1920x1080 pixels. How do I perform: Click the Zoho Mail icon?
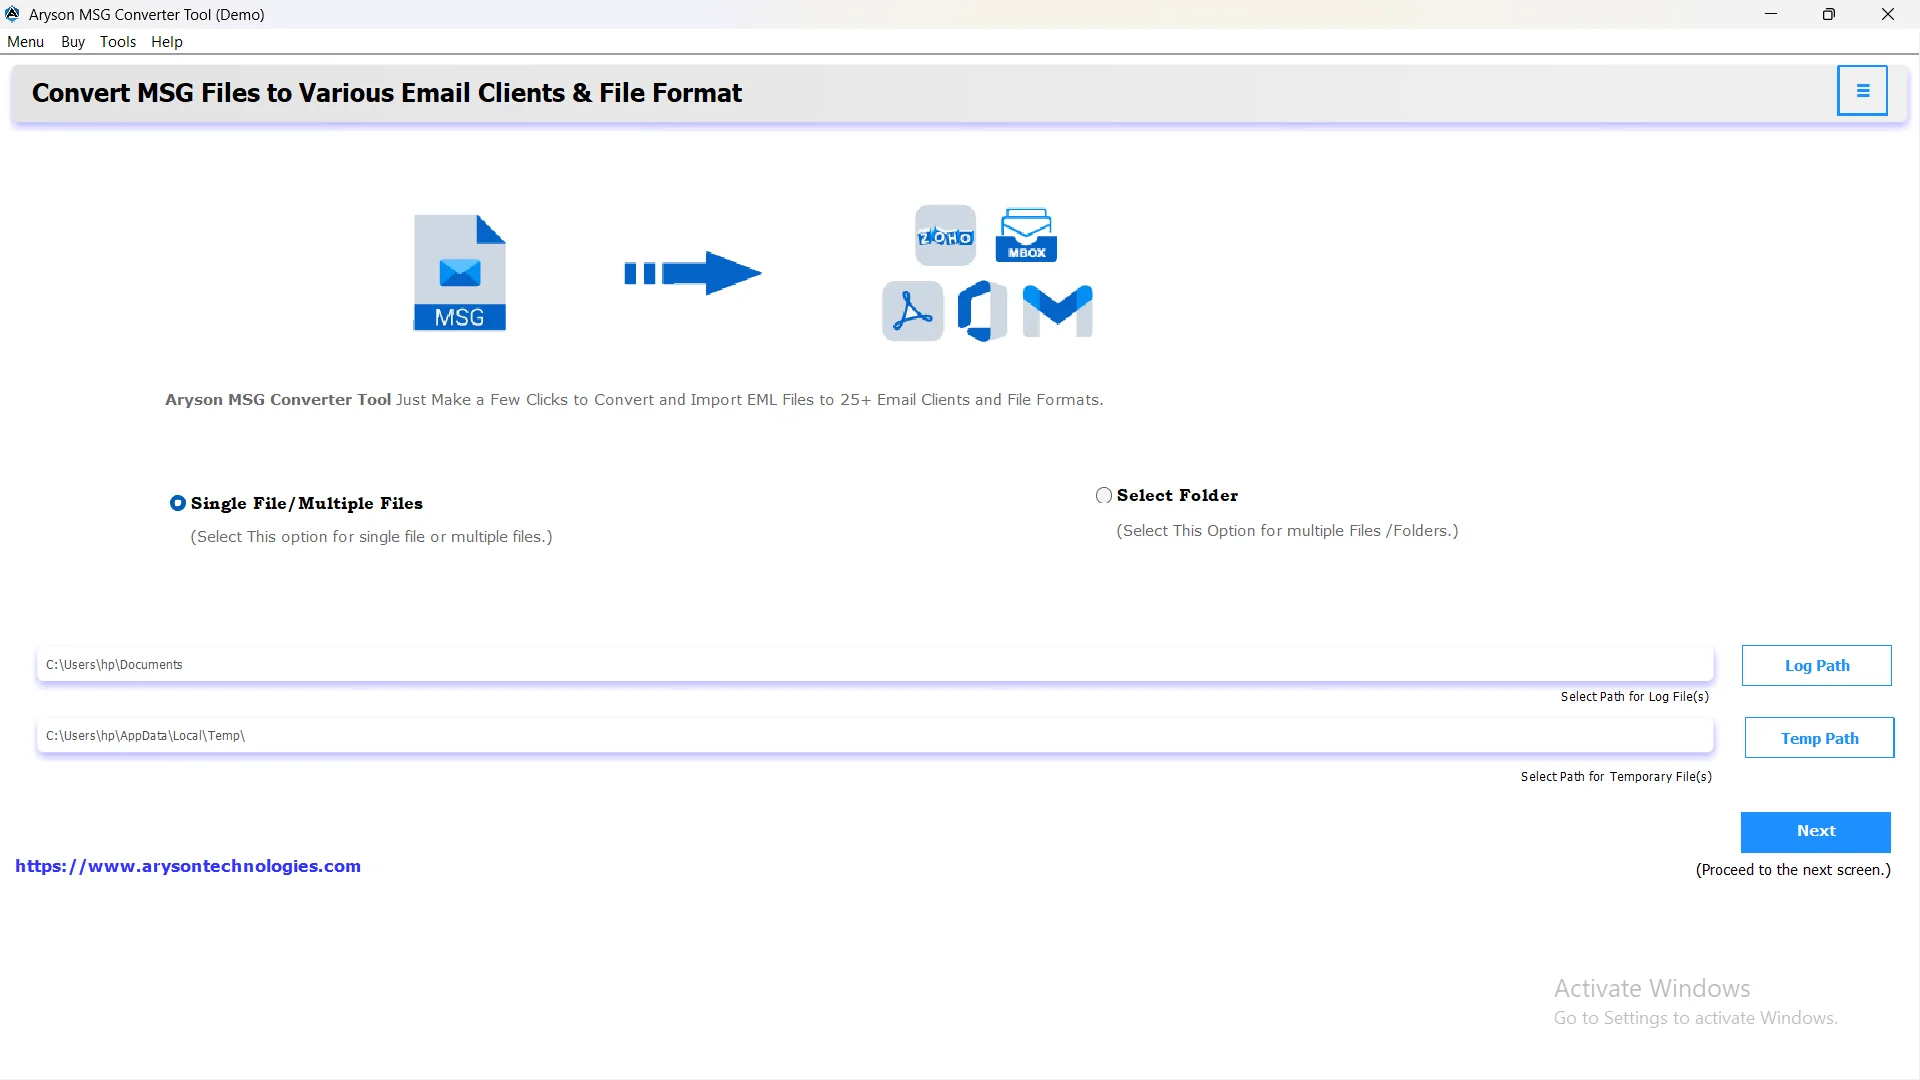[x=945, y=236]
